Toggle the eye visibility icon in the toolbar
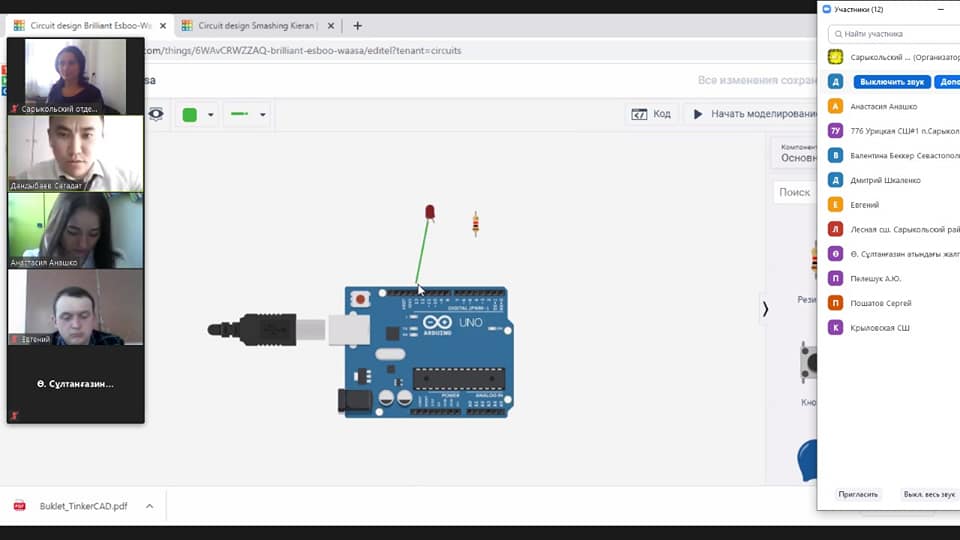Image resolution: width=960 pixels, height=540 pixels. [x=156, y=114]
